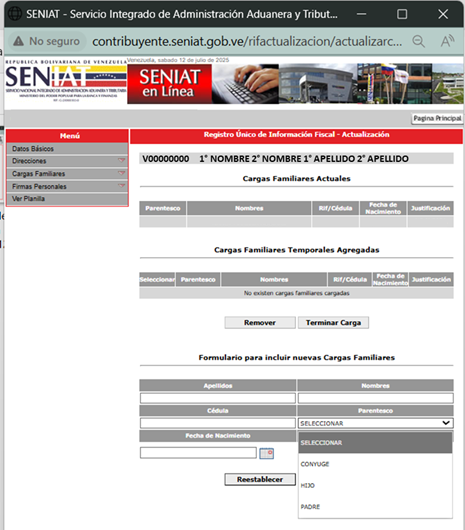Screen dimensions: 465x530
Task: Click the Fecha de Nacimiento input field
Action: [198, 453]
